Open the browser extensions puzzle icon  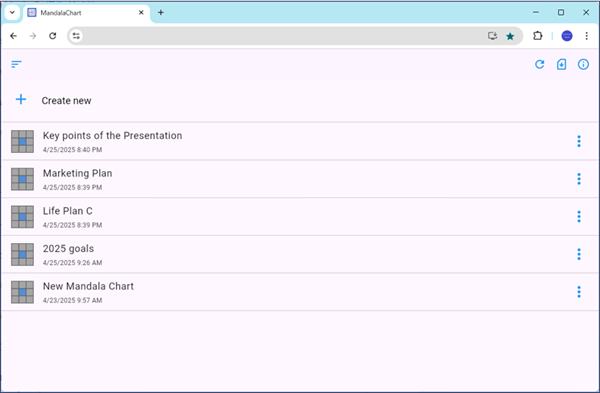537,36
